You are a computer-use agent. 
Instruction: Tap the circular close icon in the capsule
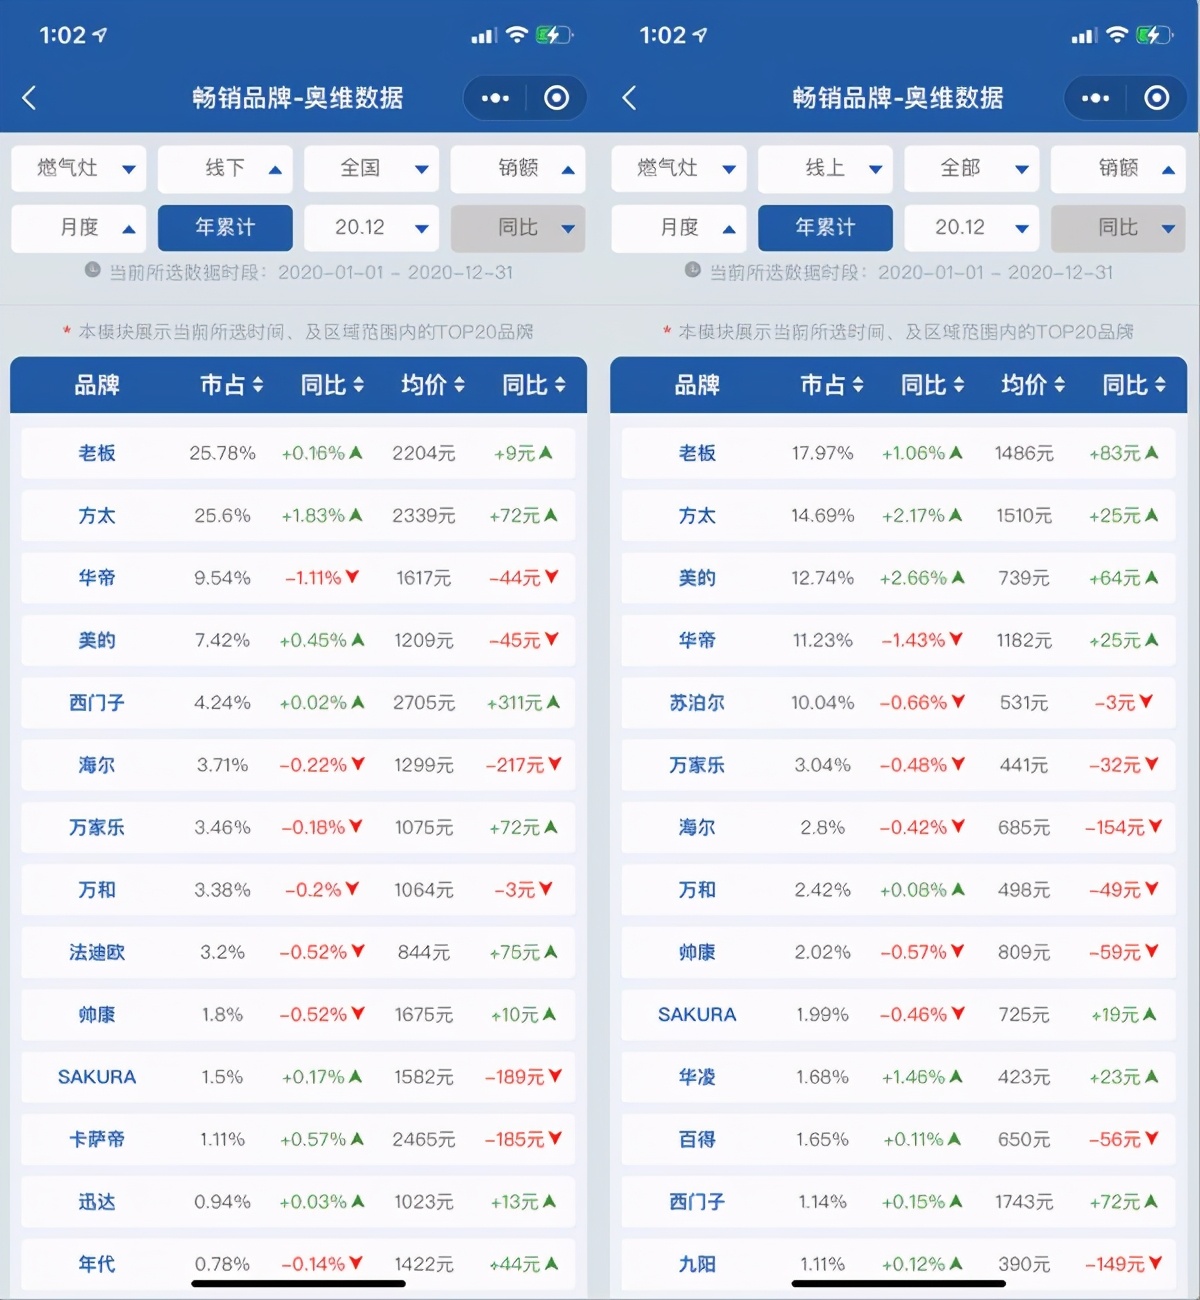pyautogui.click(x=556, y=97)
